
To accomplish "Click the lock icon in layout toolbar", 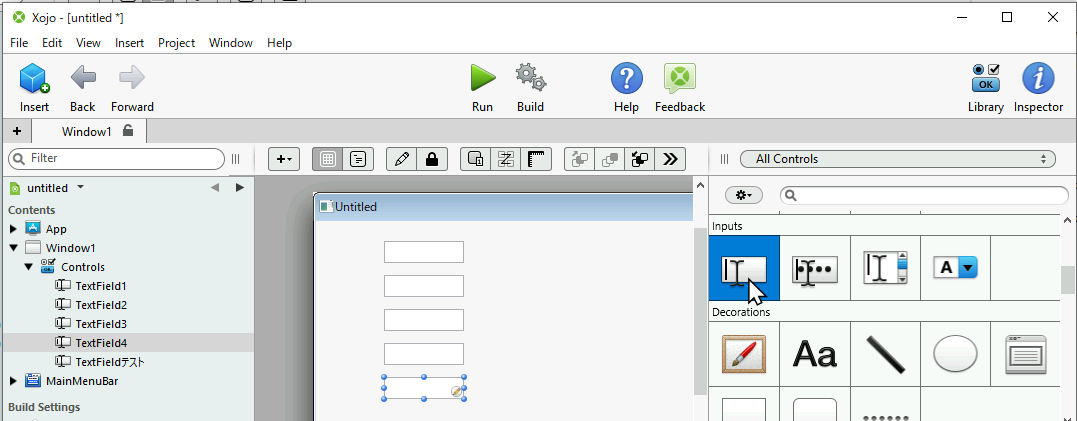I will point(432,159).
